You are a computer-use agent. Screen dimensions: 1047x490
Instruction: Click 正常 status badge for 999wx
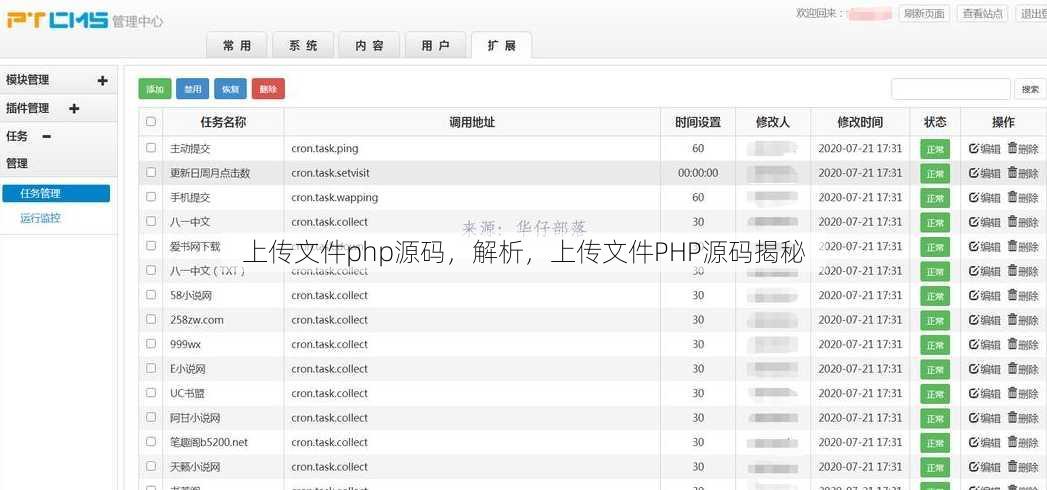[935, 345]
